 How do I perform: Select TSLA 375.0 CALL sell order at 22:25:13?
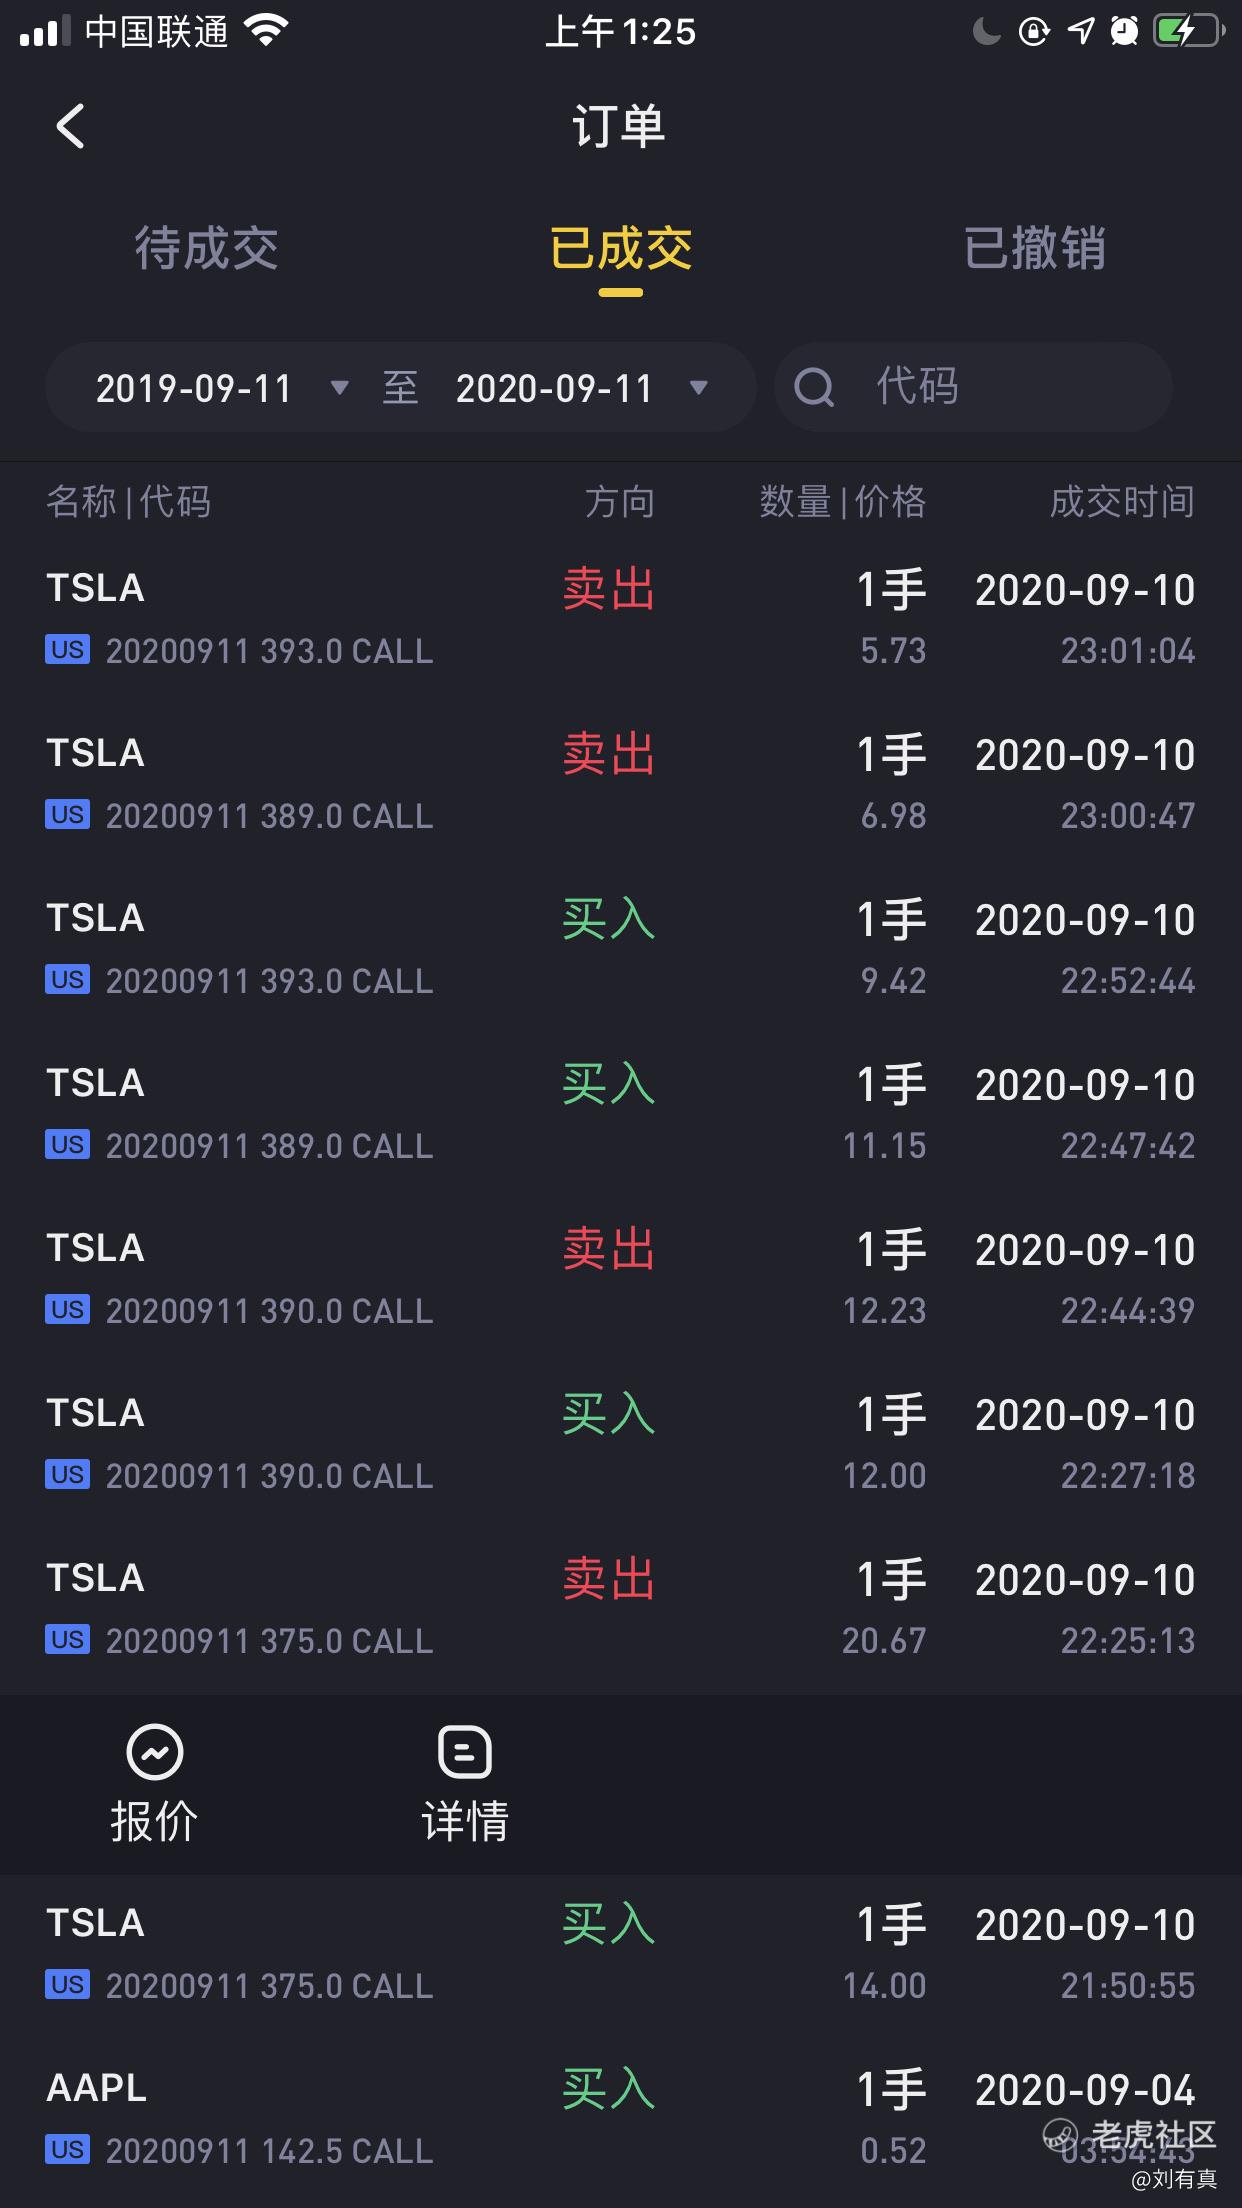[x=620, y=1609]
